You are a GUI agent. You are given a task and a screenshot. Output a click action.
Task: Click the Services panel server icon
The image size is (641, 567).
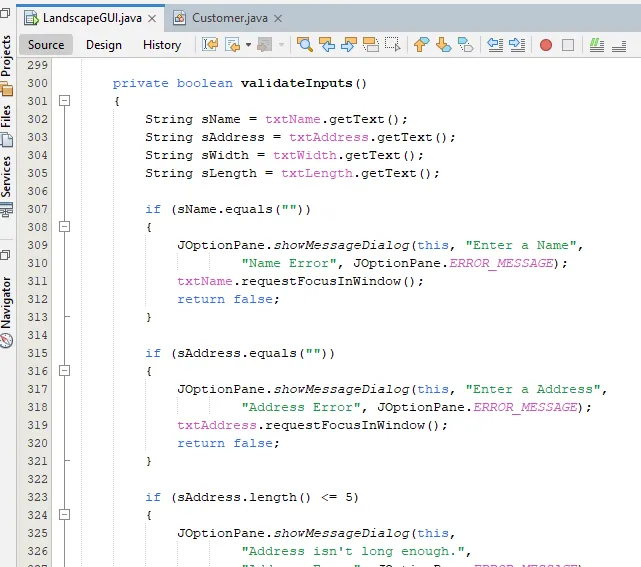click(x=7, y=210)
